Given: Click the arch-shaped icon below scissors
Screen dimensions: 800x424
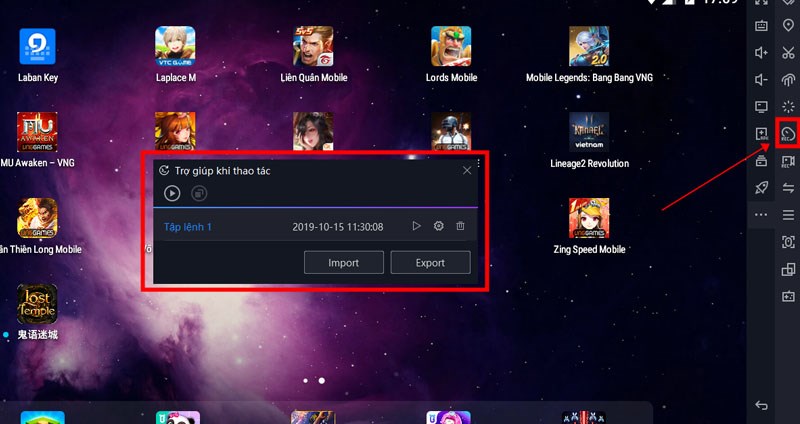Looking at the screenshot, I should 788,80.
